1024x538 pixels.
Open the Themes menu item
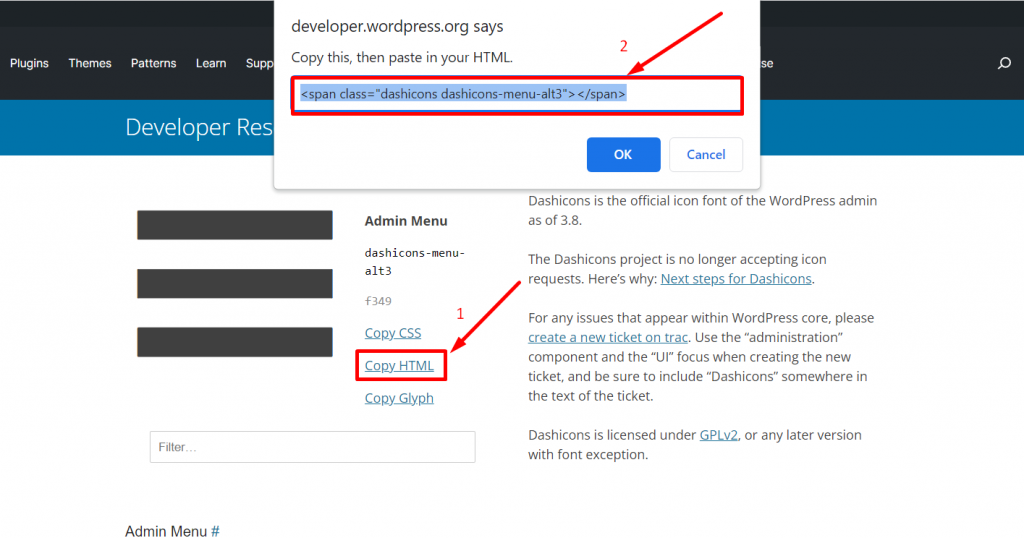click(x=90, y=63)
